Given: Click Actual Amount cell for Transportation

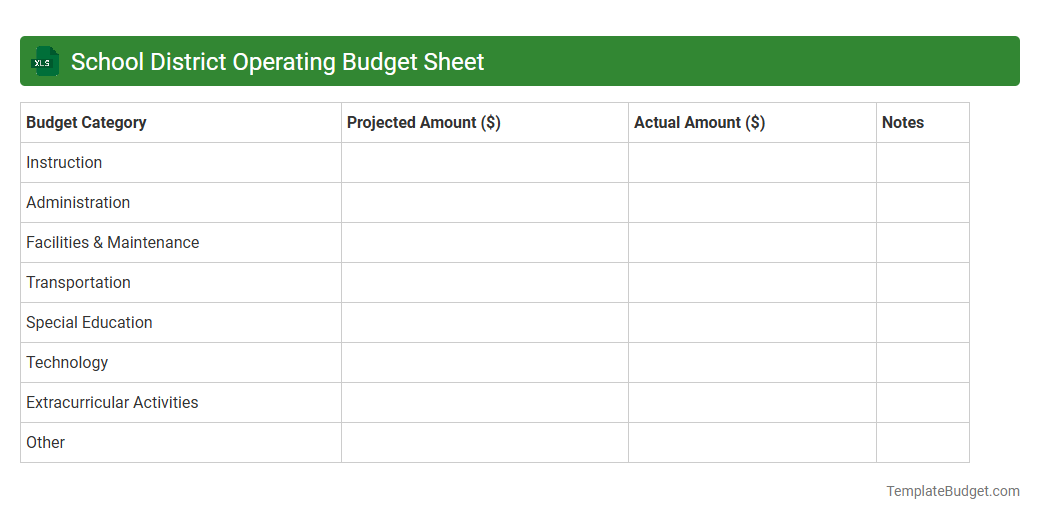Looking at the screenshot, I should 752,283.
